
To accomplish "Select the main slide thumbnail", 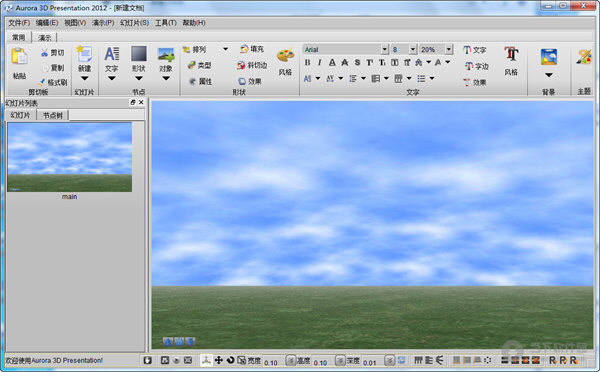I will coord(70,157).
